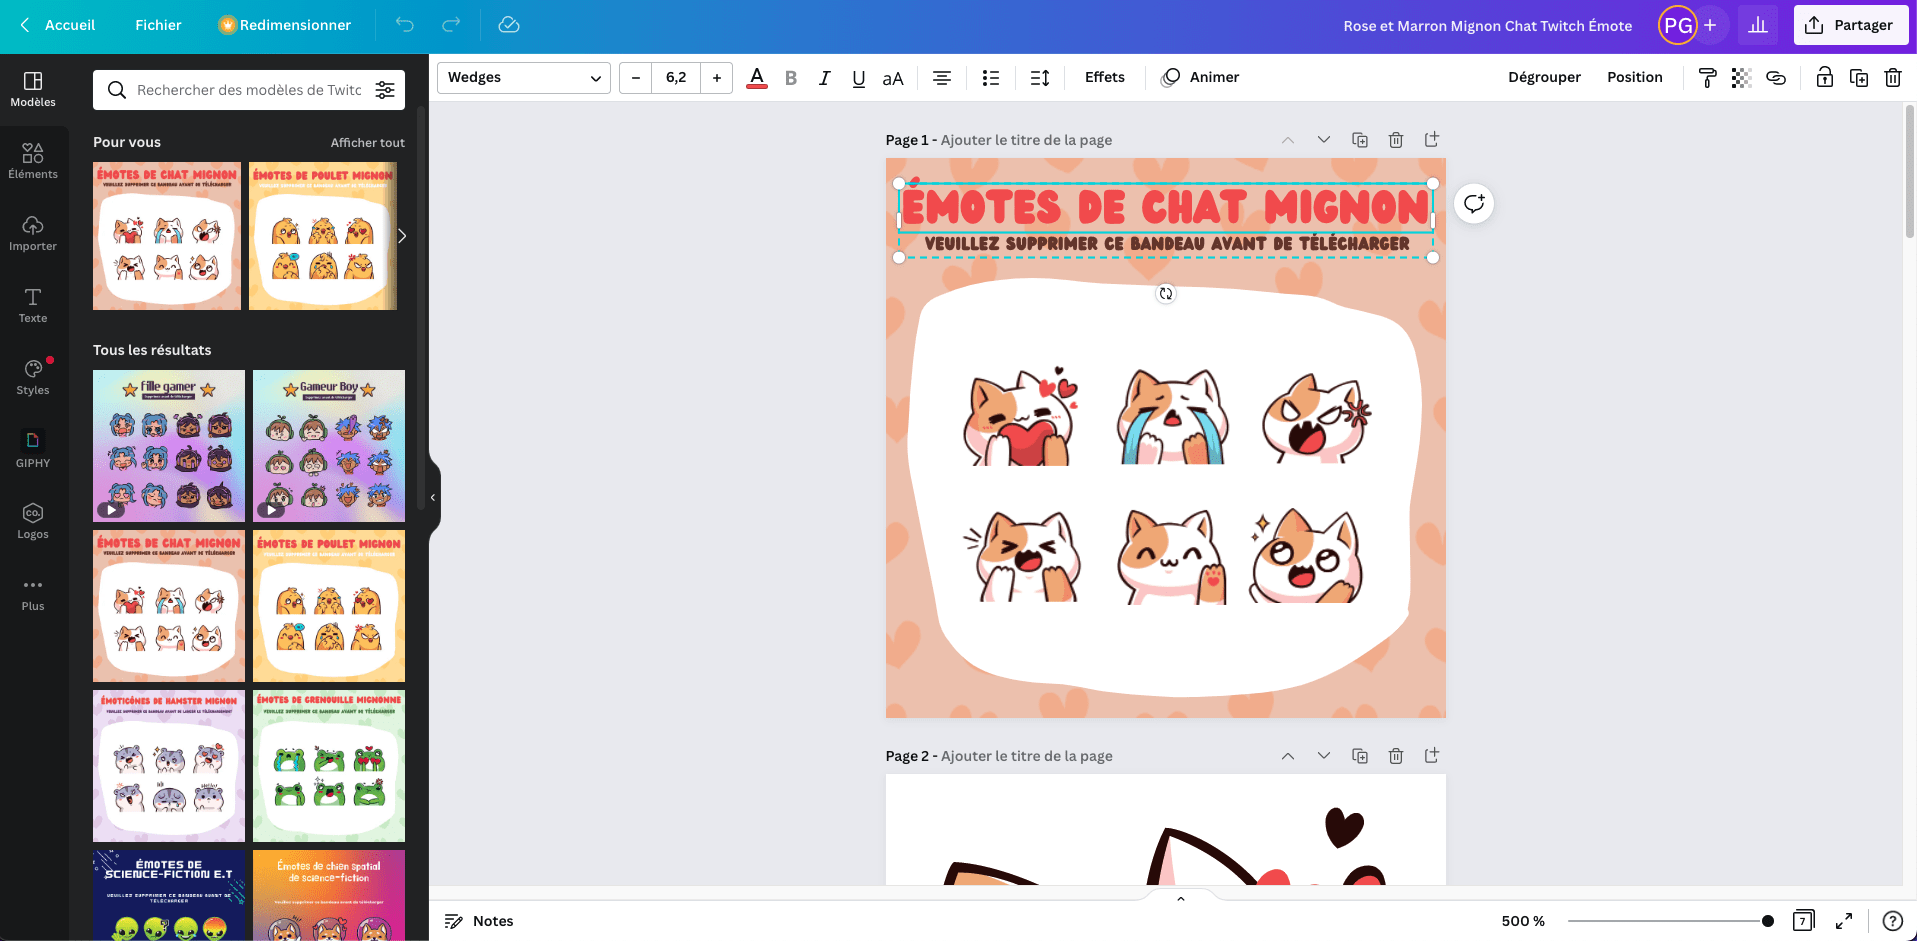Open the Éléments sidebar panel

33,161
